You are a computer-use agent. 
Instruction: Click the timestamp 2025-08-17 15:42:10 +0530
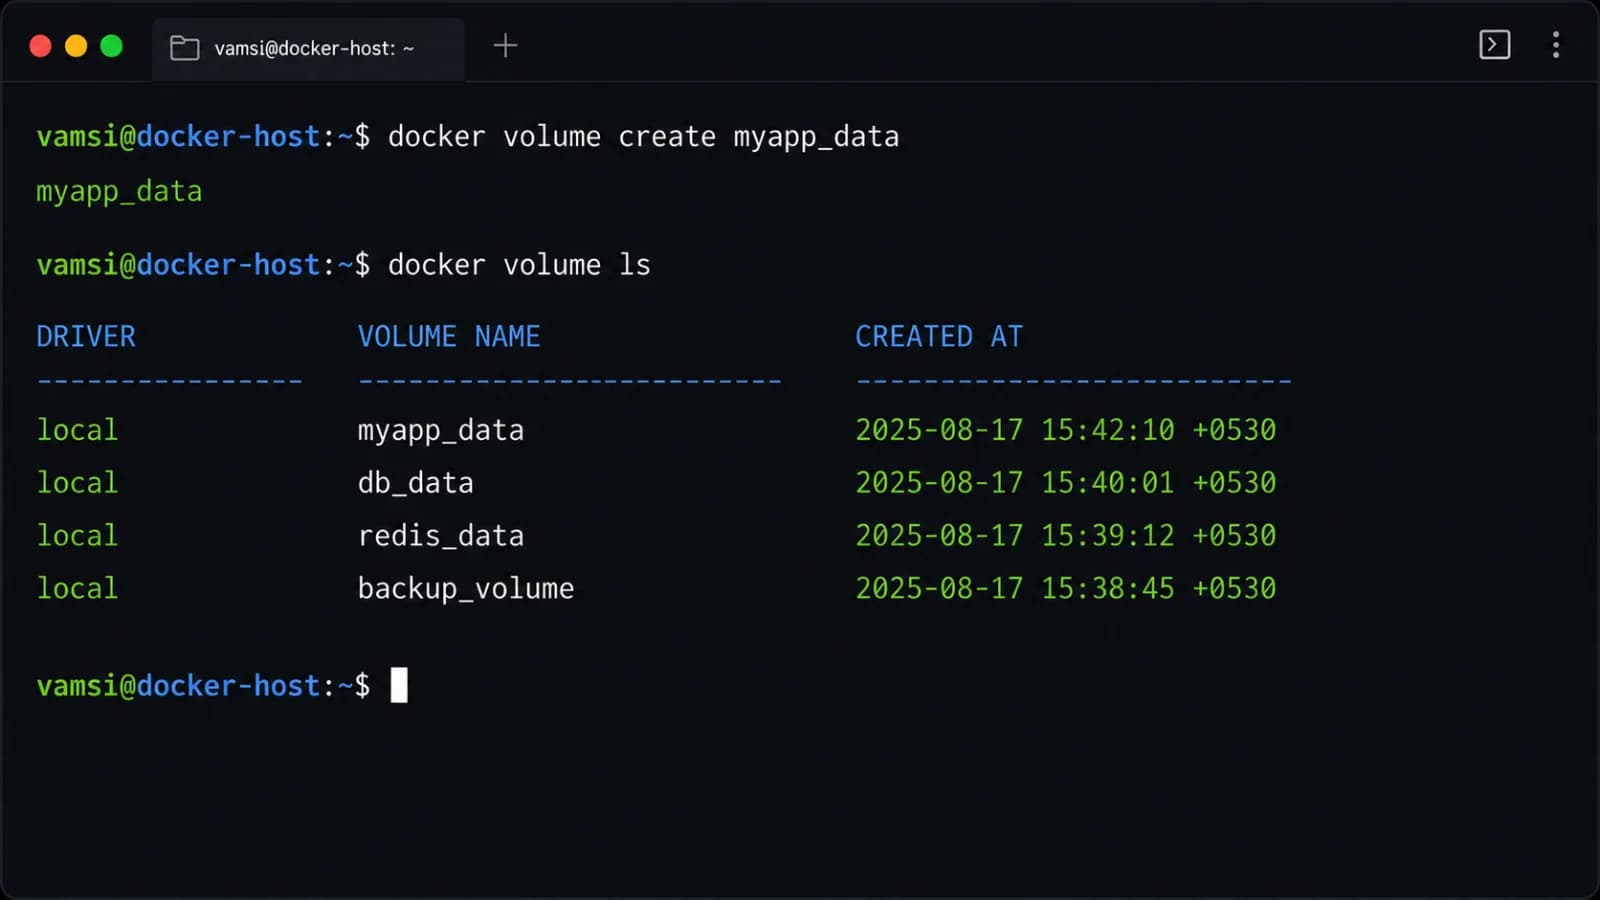tap(1066, 430)
